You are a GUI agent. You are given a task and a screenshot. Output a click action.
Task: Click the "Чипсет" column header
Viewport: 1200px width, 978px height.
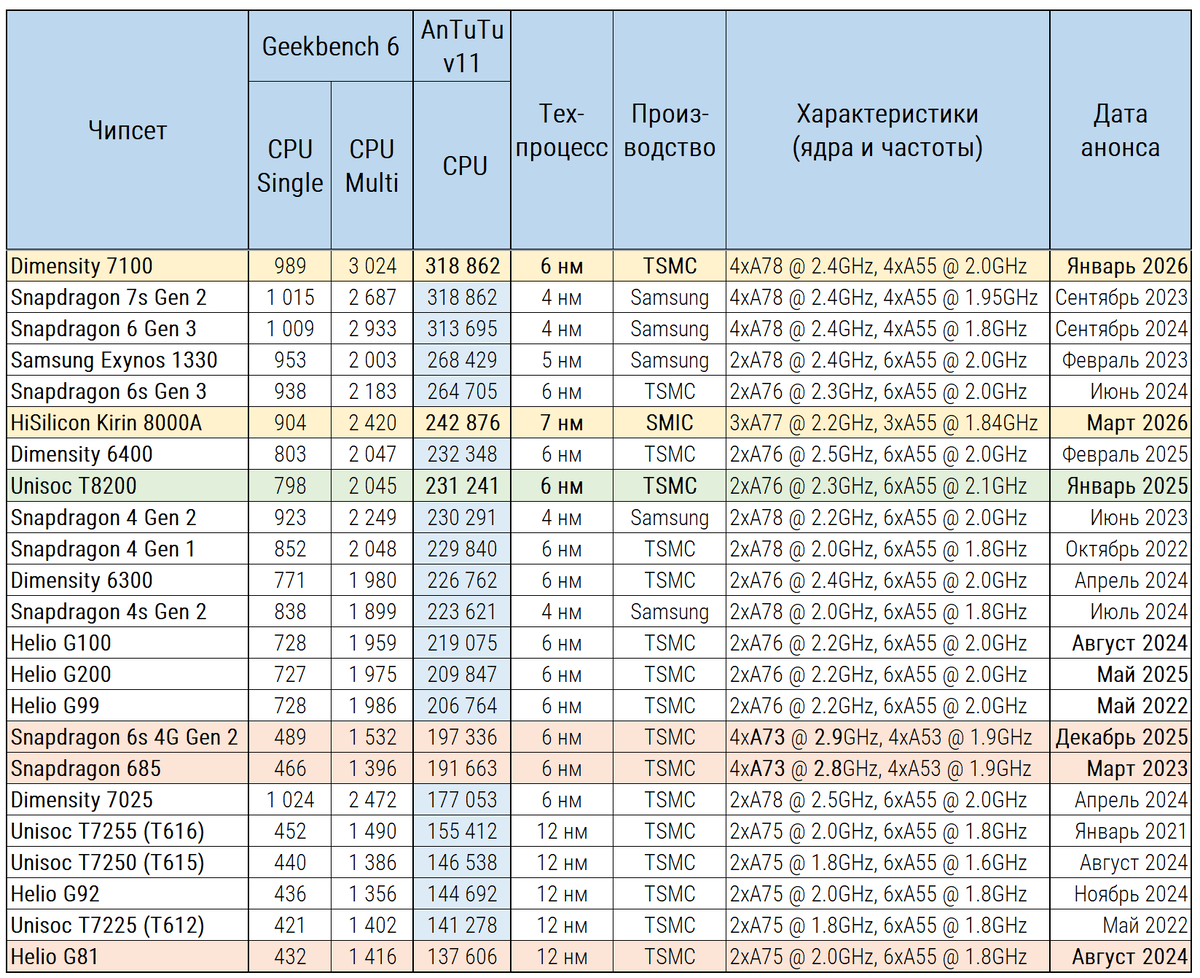click(x=127, y=130)
